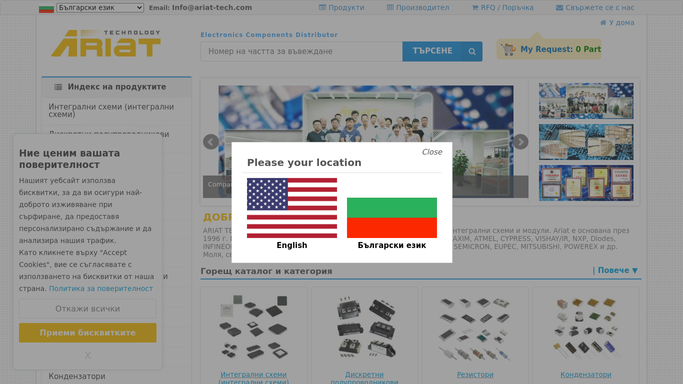The height and width of the screenshot is (384, 683).
Task: Open Политика за поверителност link
Action: (101, 288)
